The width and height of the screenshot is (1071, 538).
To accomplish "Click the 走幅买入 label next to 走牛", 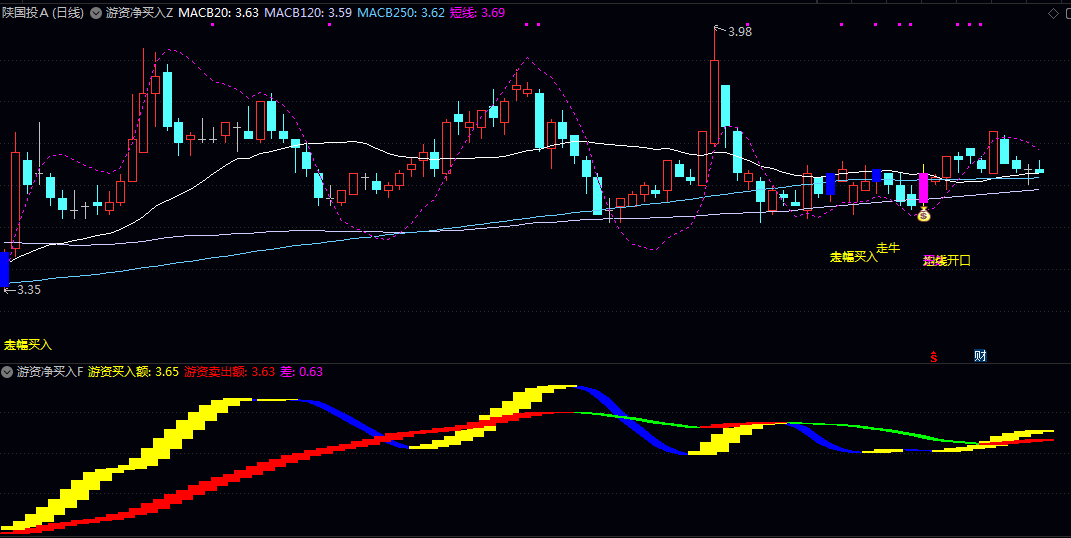I will pyautogui.click(x=854, y=257).
